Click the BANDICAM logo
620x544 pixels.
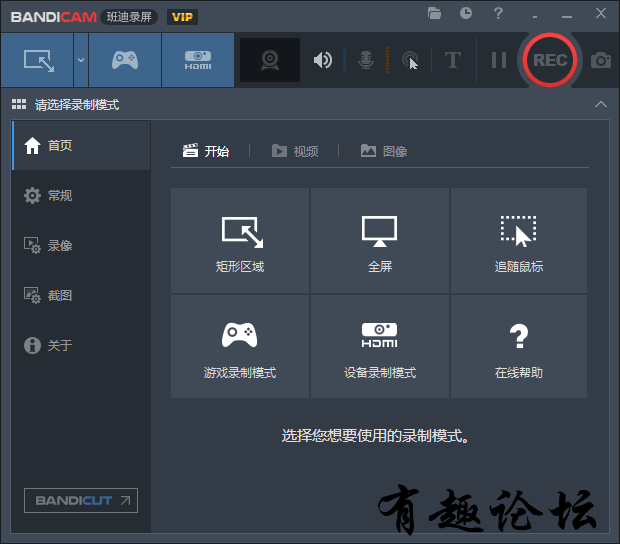[x=54, y=17]
